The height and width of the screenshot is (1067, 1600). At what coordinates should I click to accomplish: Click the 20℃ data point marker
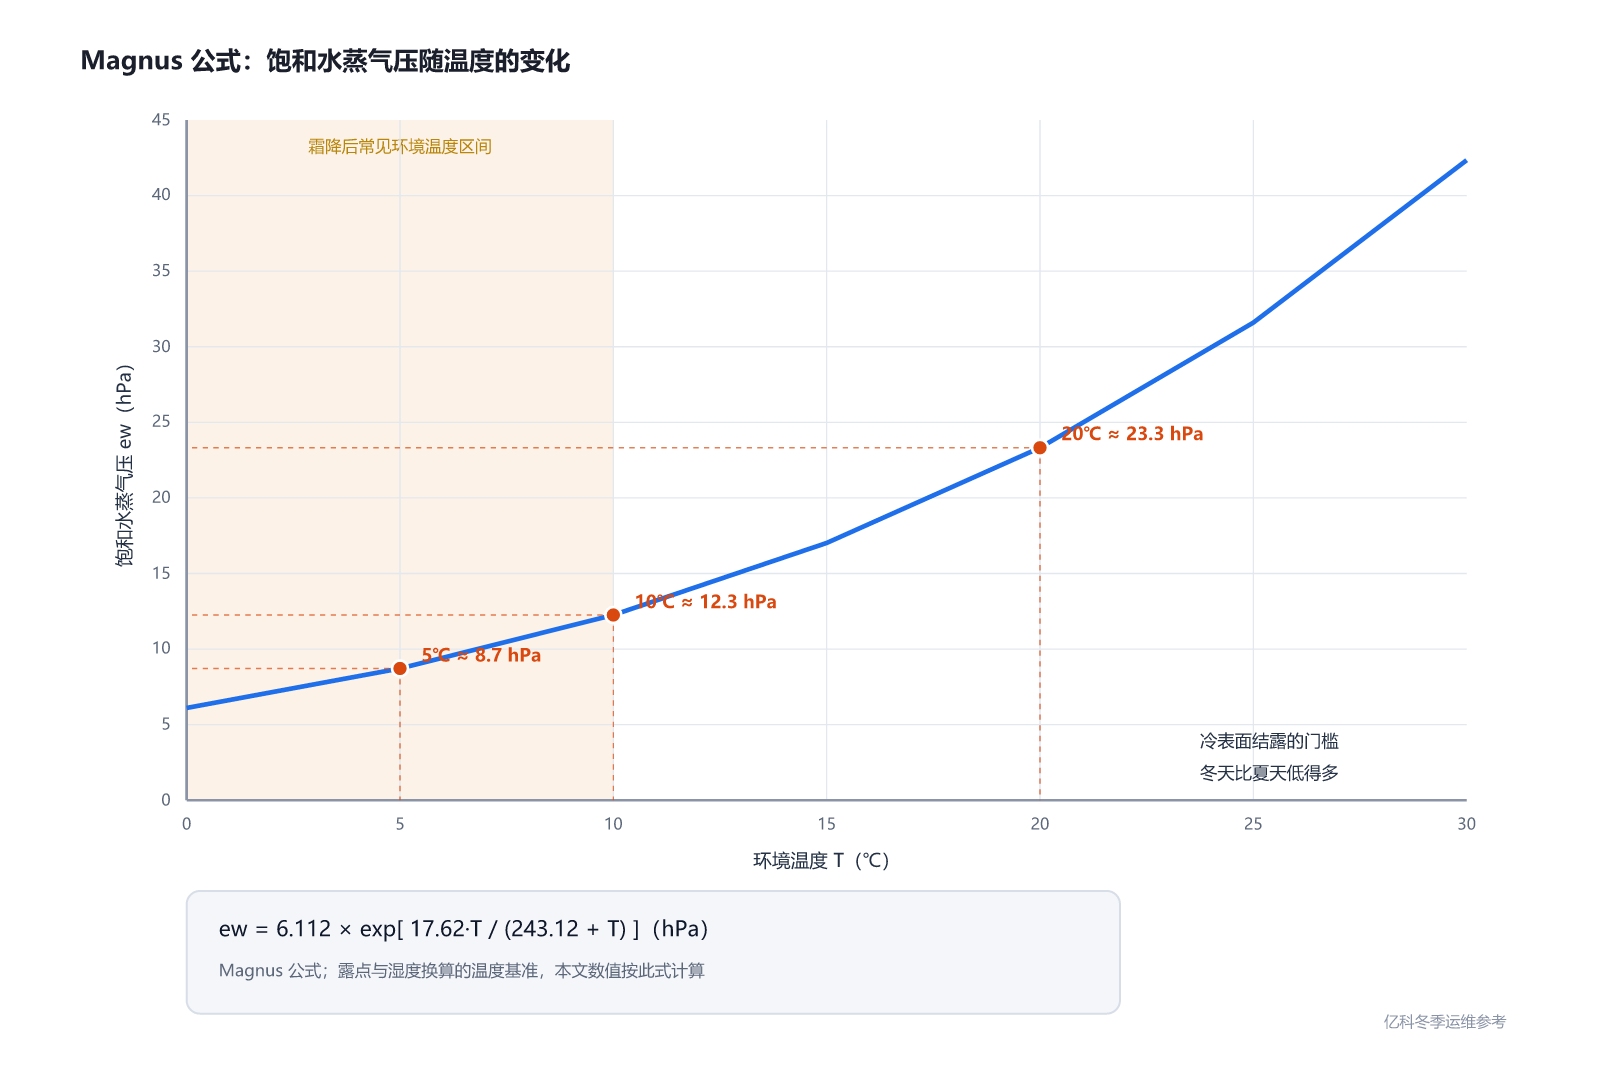tap(1040, 448)
